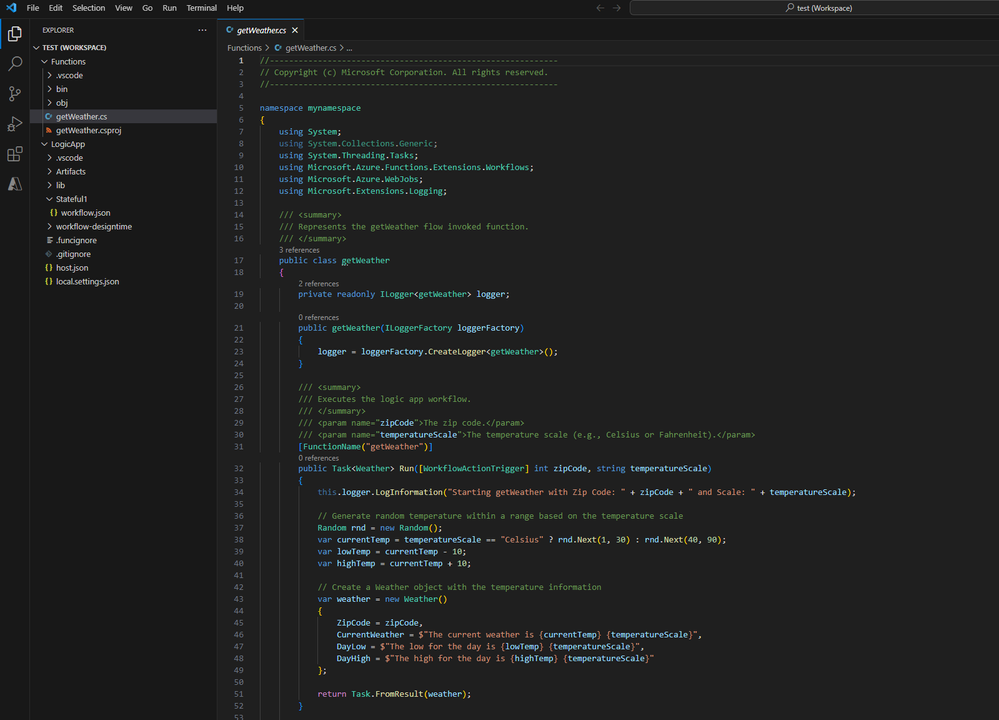Open local.settings.json file

[87, 282]
